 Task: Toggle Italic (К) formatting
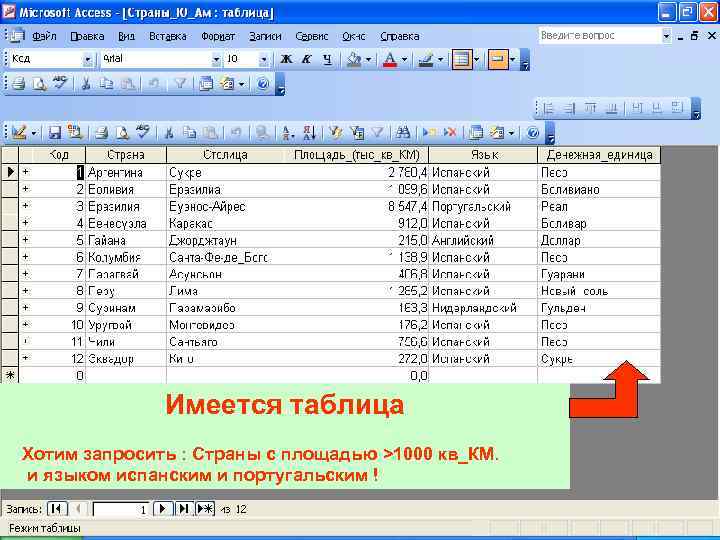click(307, 59)
